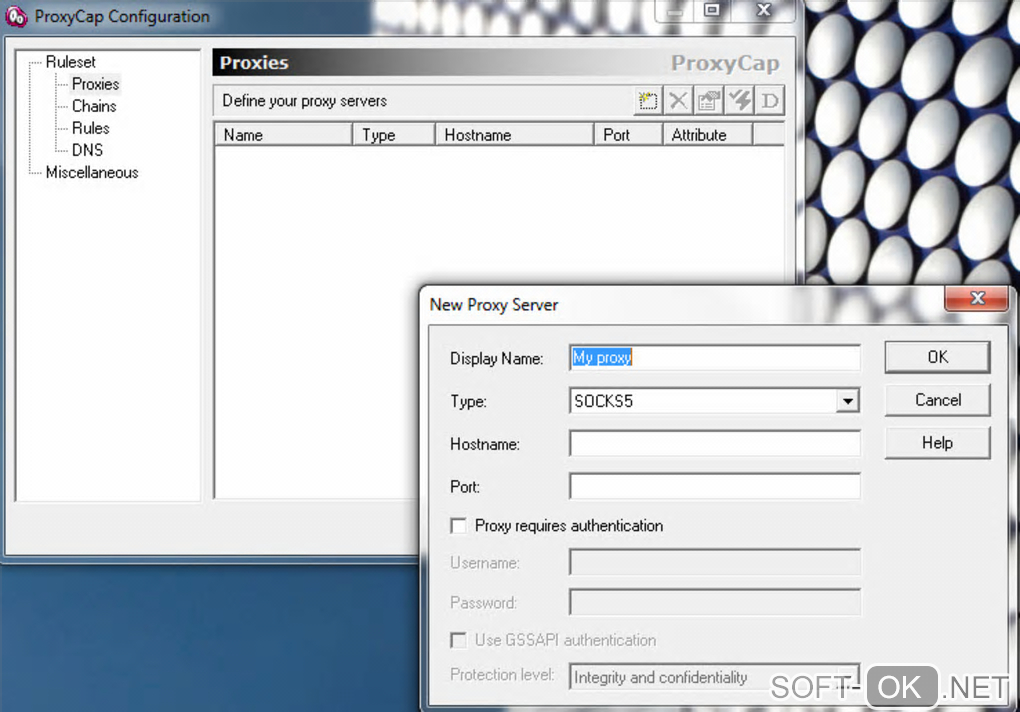Click the OK button in New Proxy Server
Image resolution: width=1020 pixels, height=712 pixels.
(937, 357)
